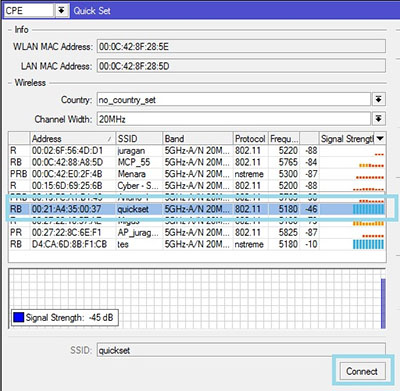Sort by Protocol column header
The image size is (400, 391).
(250, 138)
